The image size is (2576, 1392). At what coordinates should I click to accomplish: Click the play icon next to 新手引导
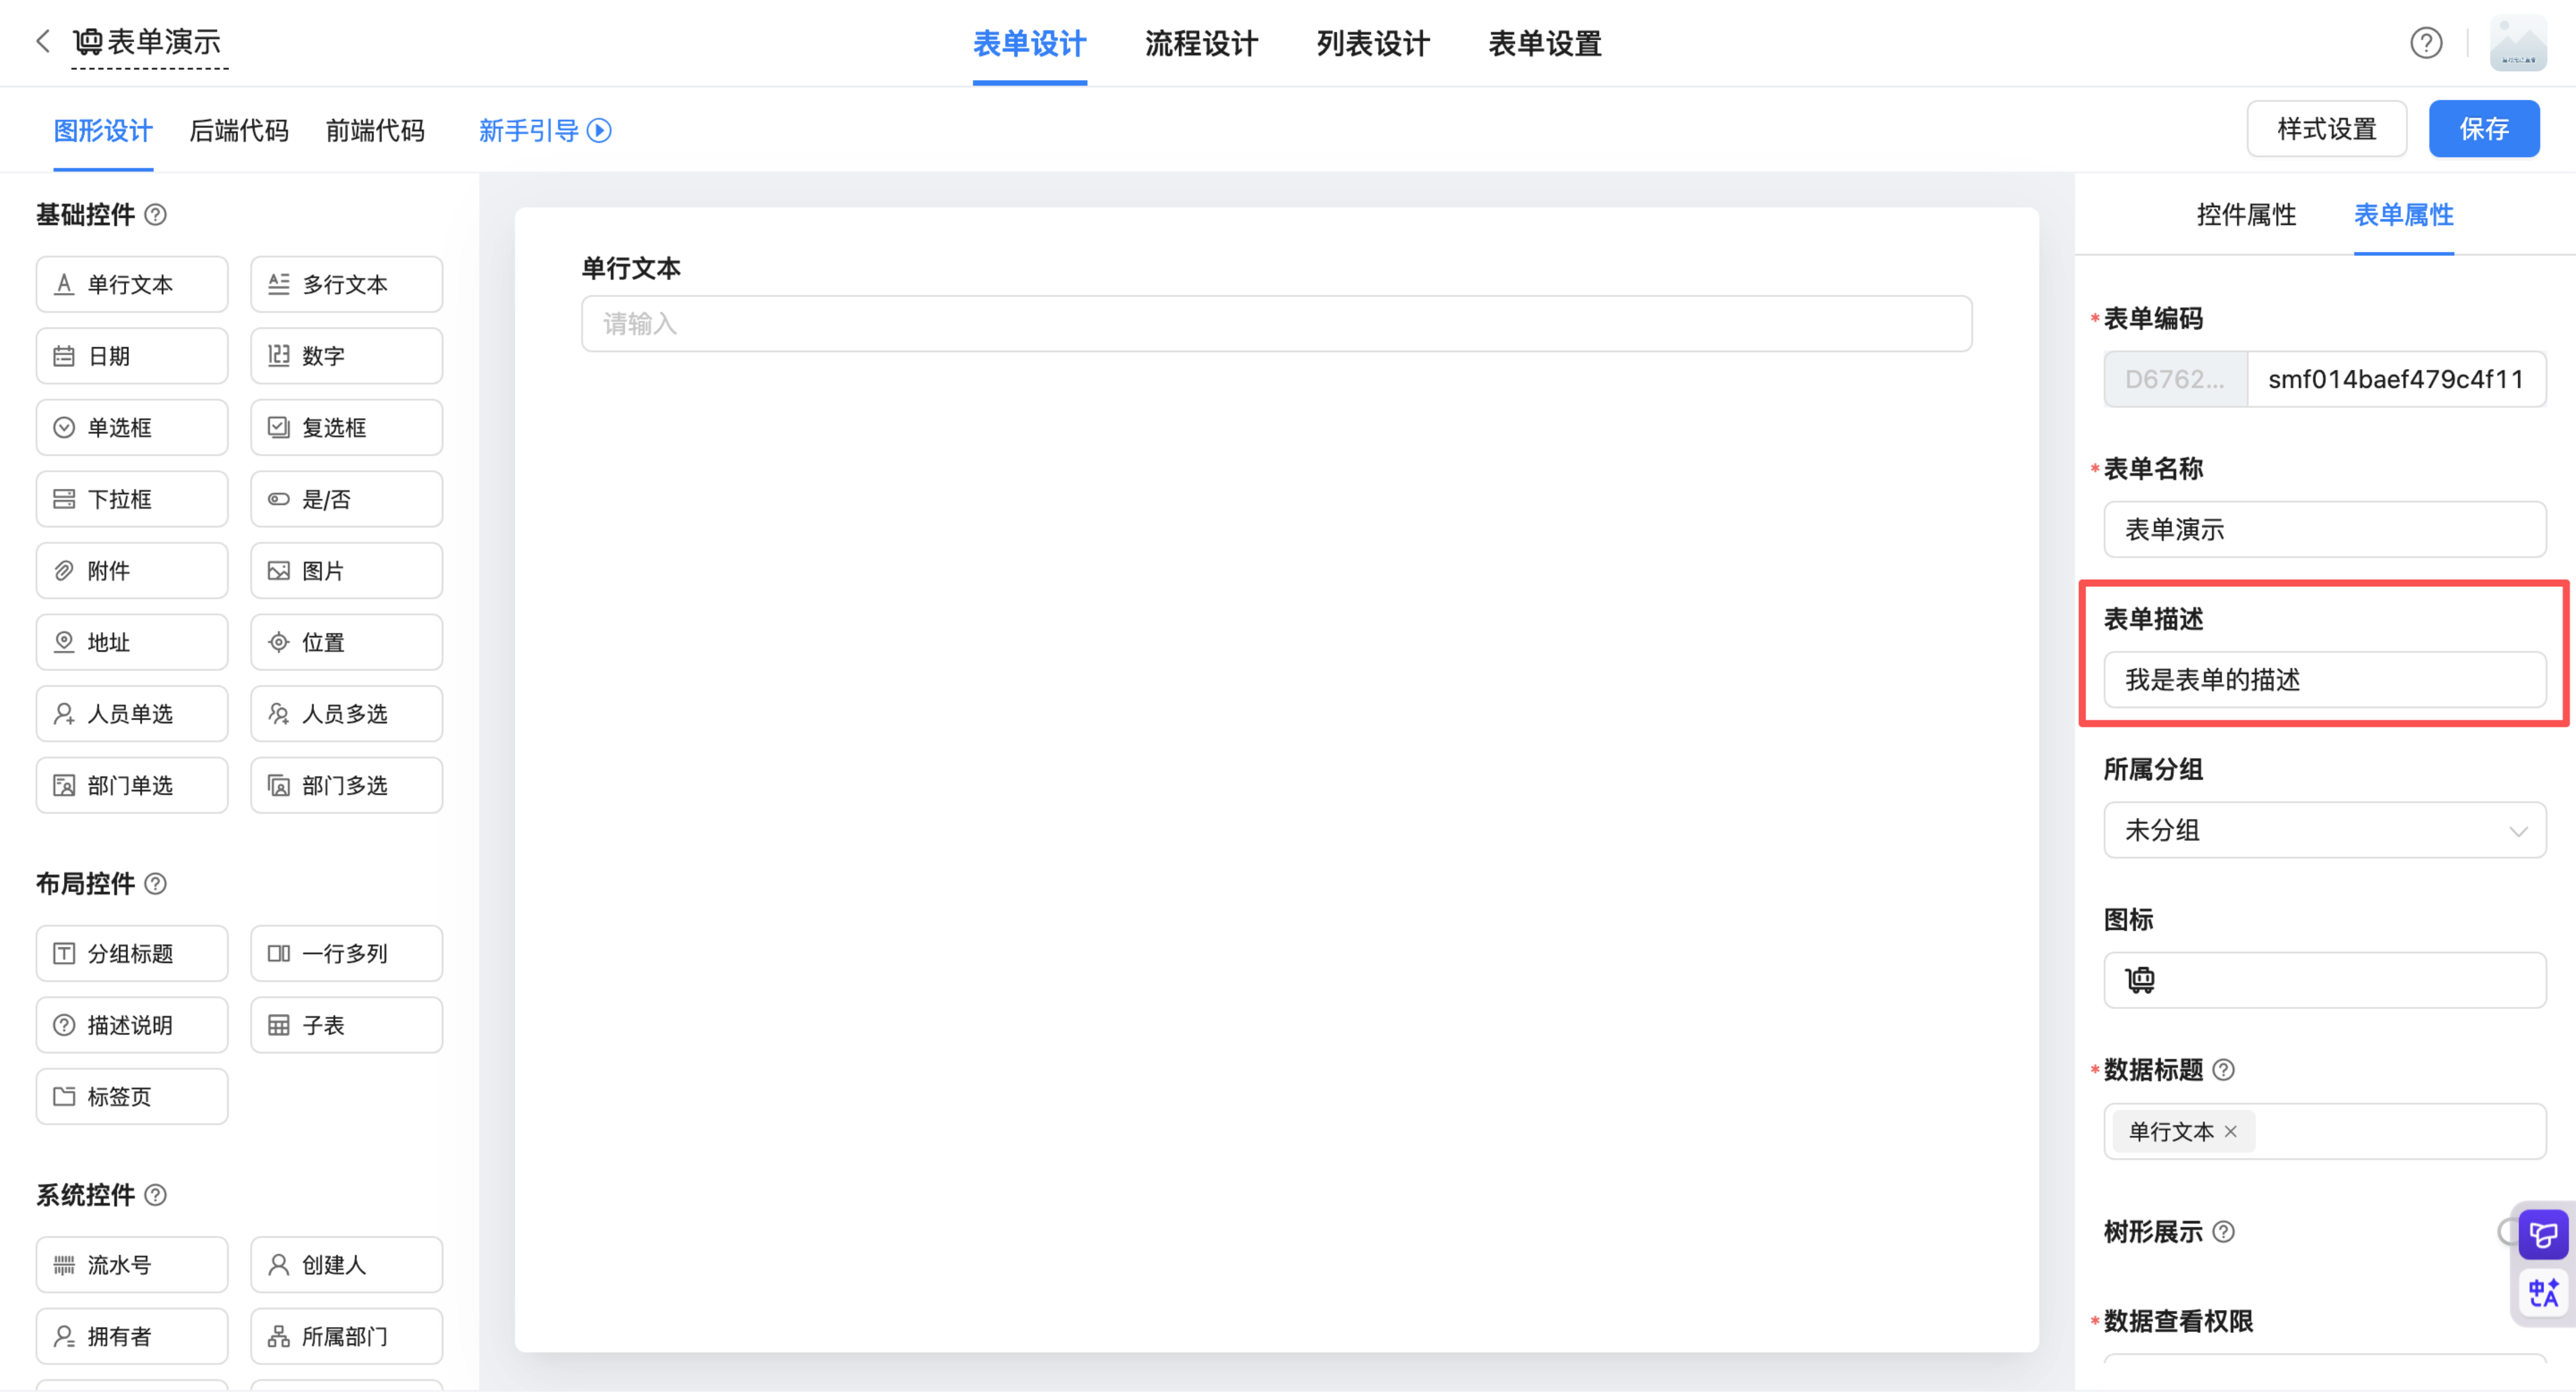point(599,131)
